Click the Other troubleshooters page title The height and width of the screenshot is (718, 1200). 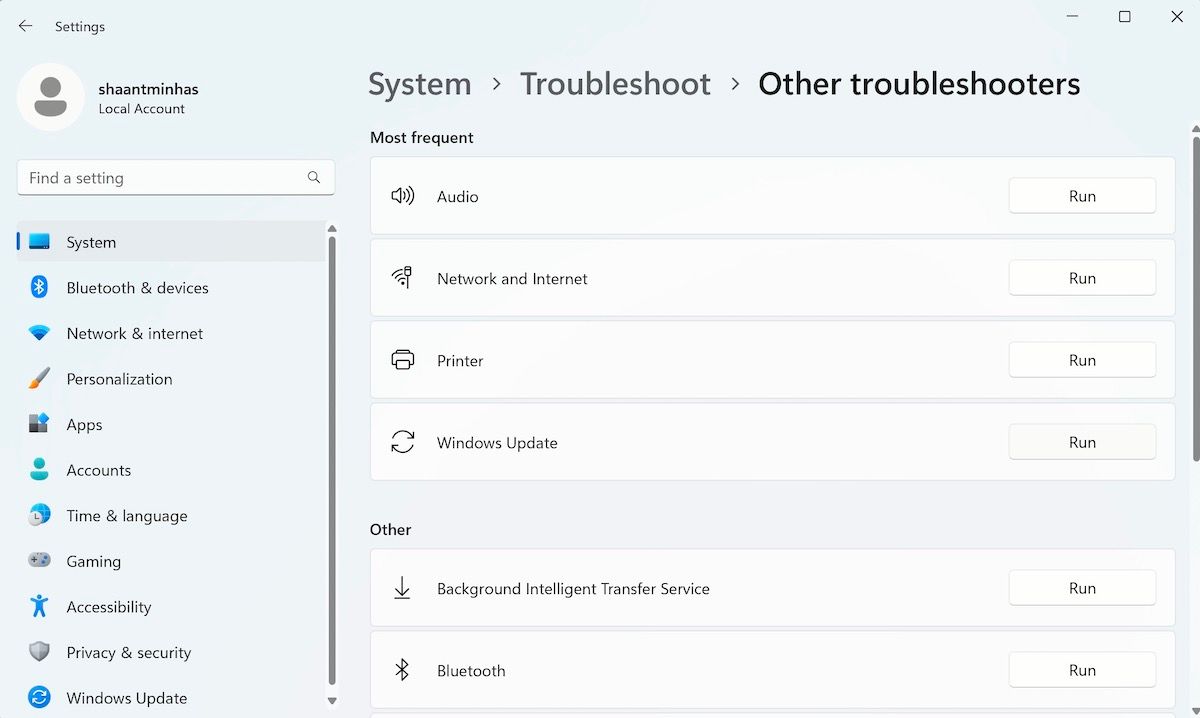[x=919, y=84]
